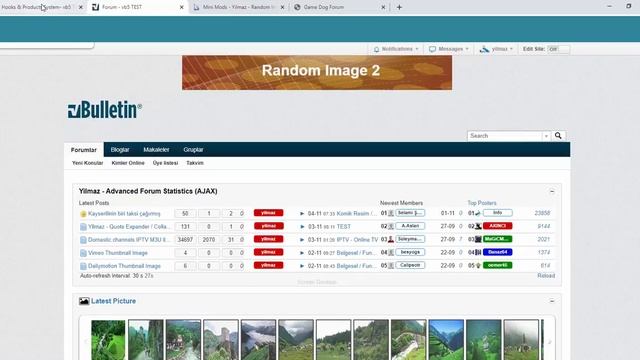Open the Dailymotion Thumbnail Image post
Image resolution: width=640 pixels, height=360 pixels.
124,266
